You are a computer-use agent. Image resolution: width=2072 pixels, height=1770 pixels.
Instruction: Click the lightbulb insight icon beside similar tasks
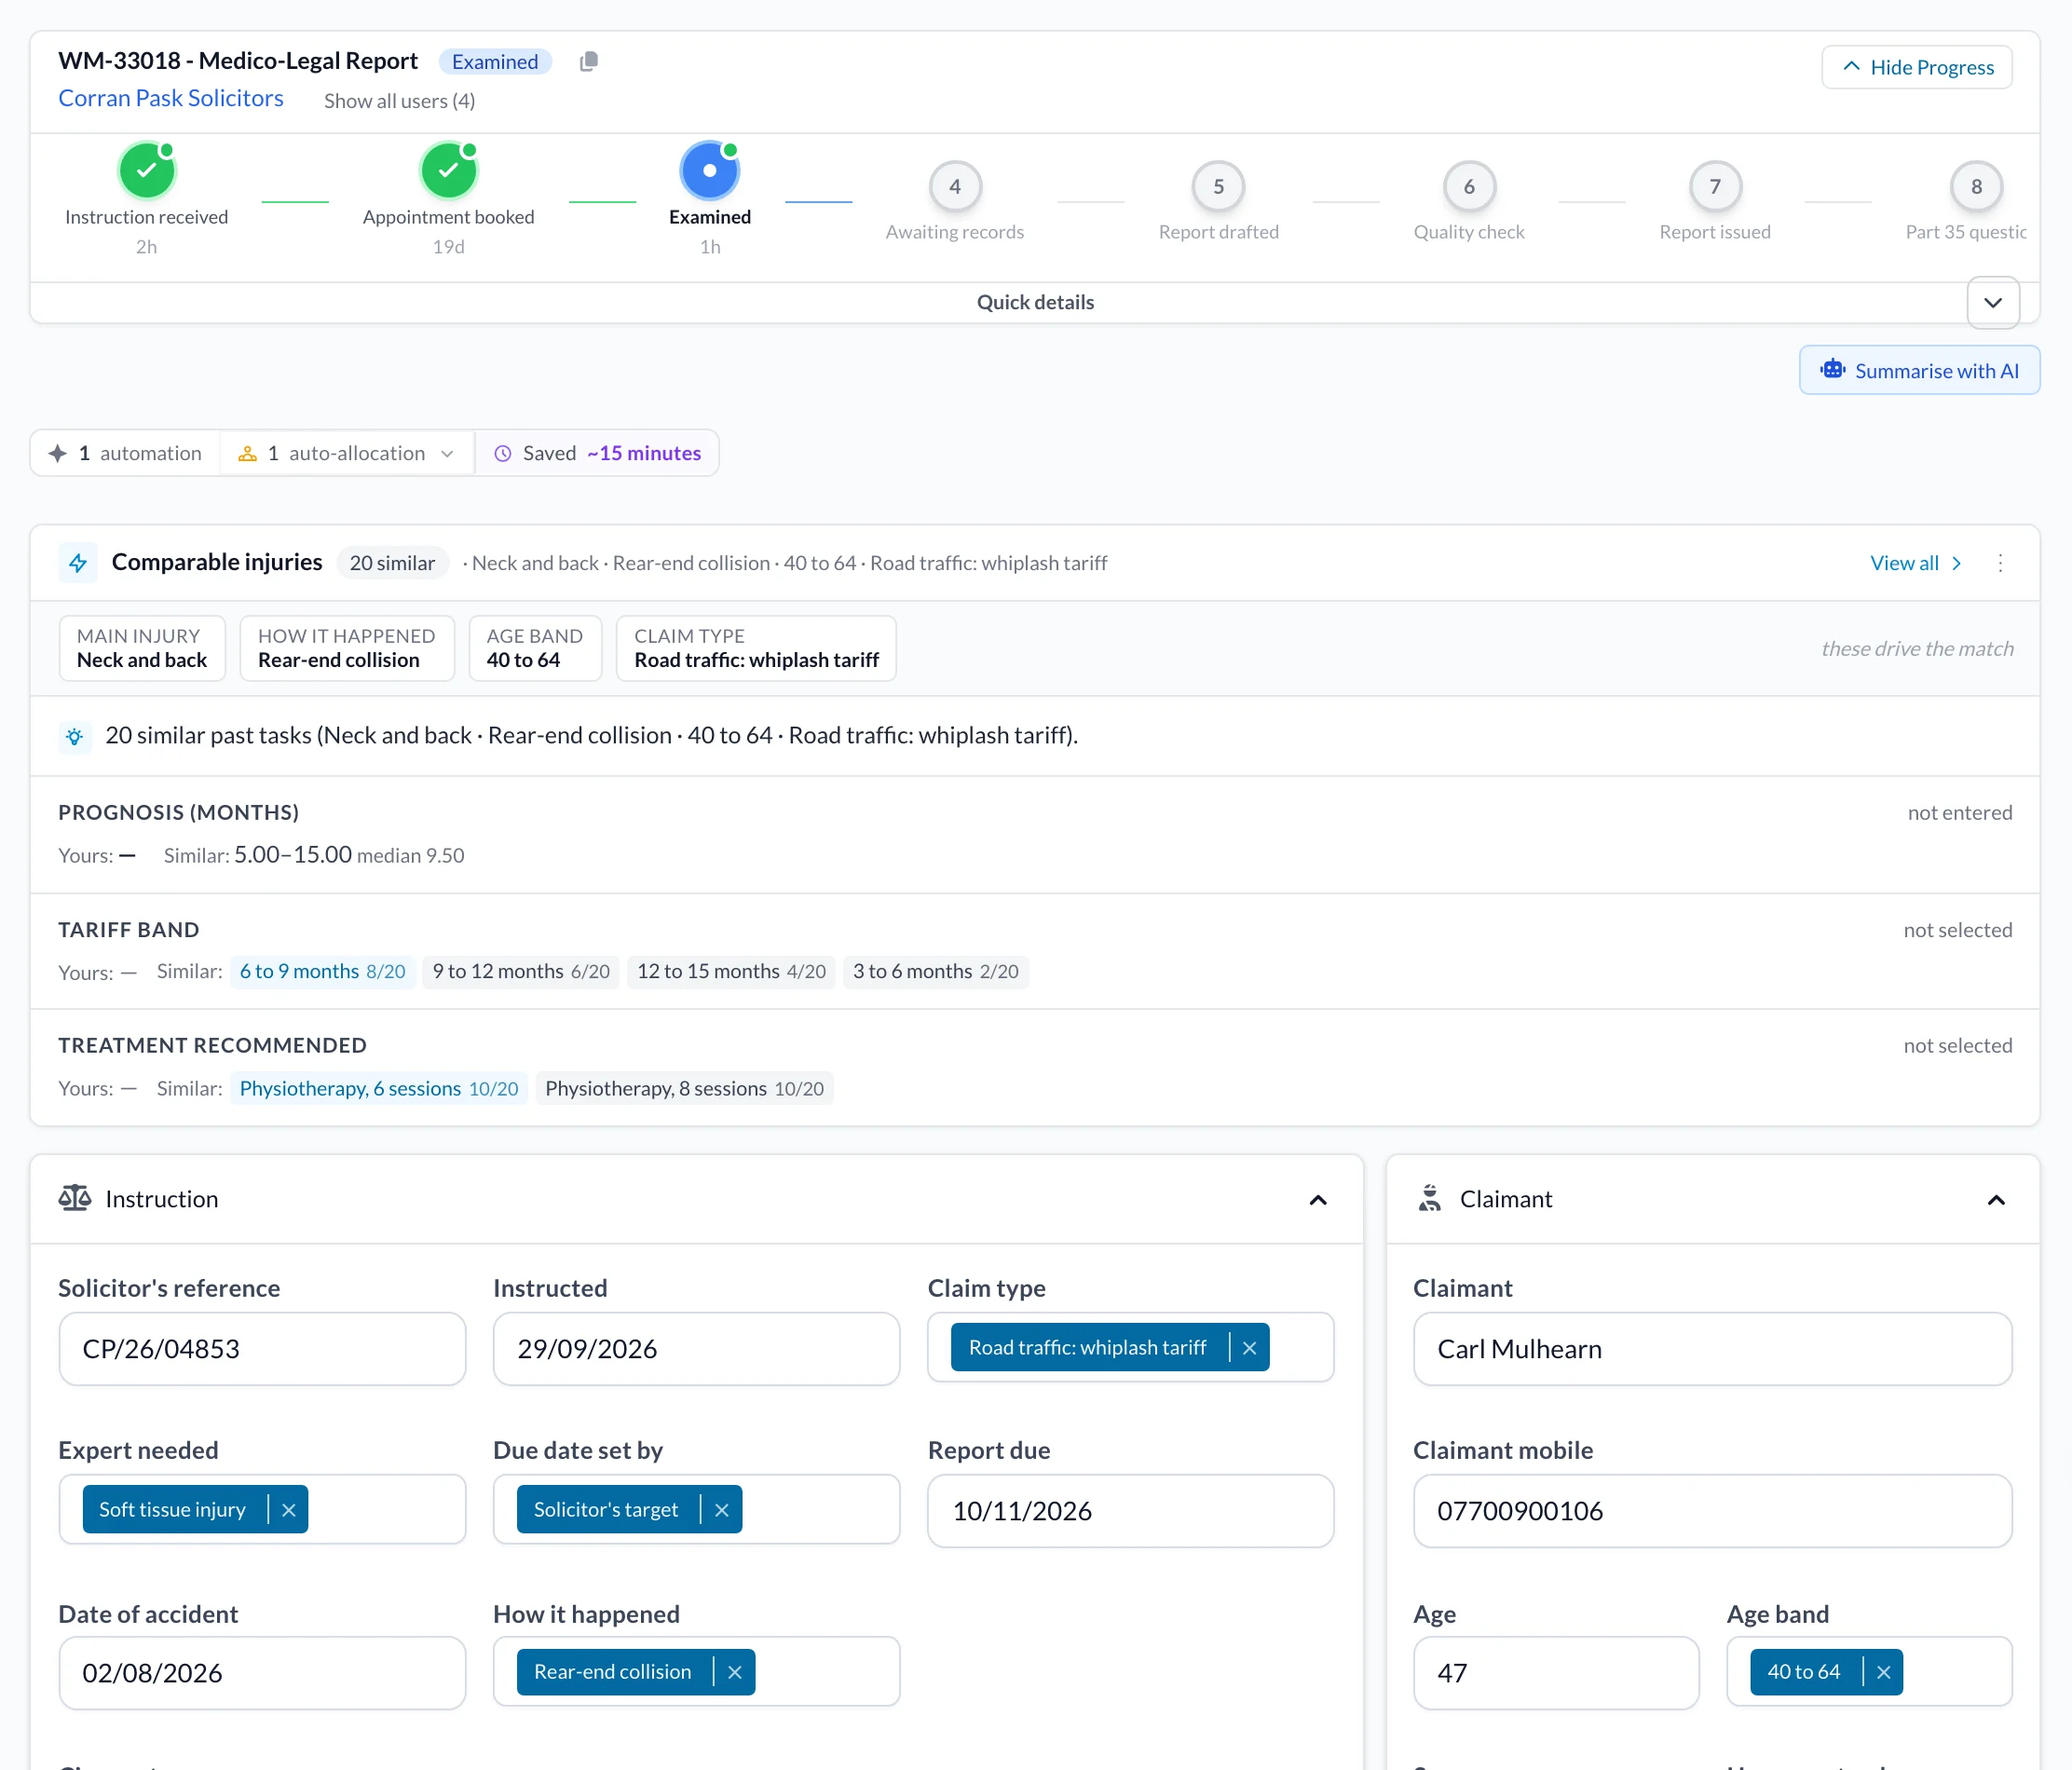coord(75,737)
